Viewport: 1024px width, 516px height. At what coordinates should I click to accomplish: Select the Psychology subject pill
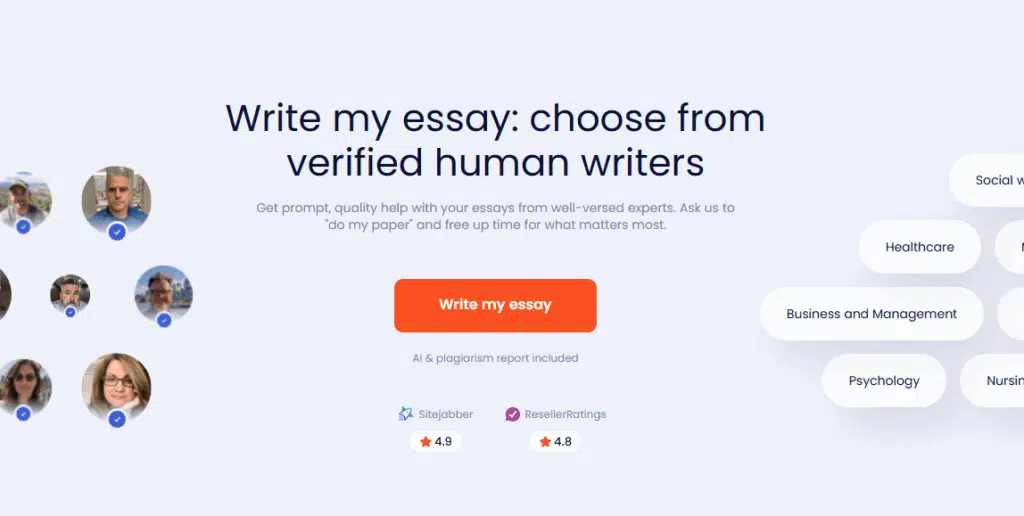tap(884, 381)
